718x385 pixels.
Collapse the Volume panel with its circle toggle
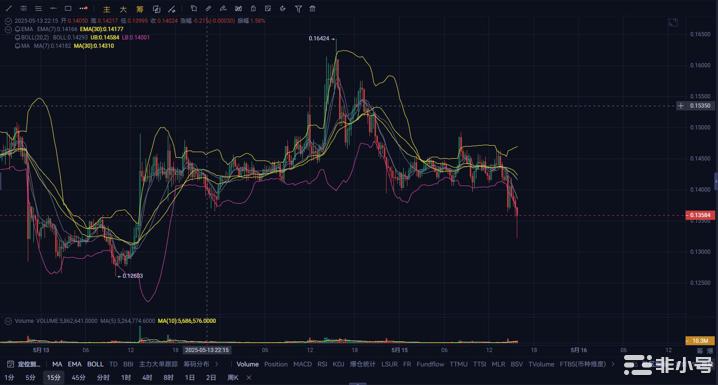8,321
